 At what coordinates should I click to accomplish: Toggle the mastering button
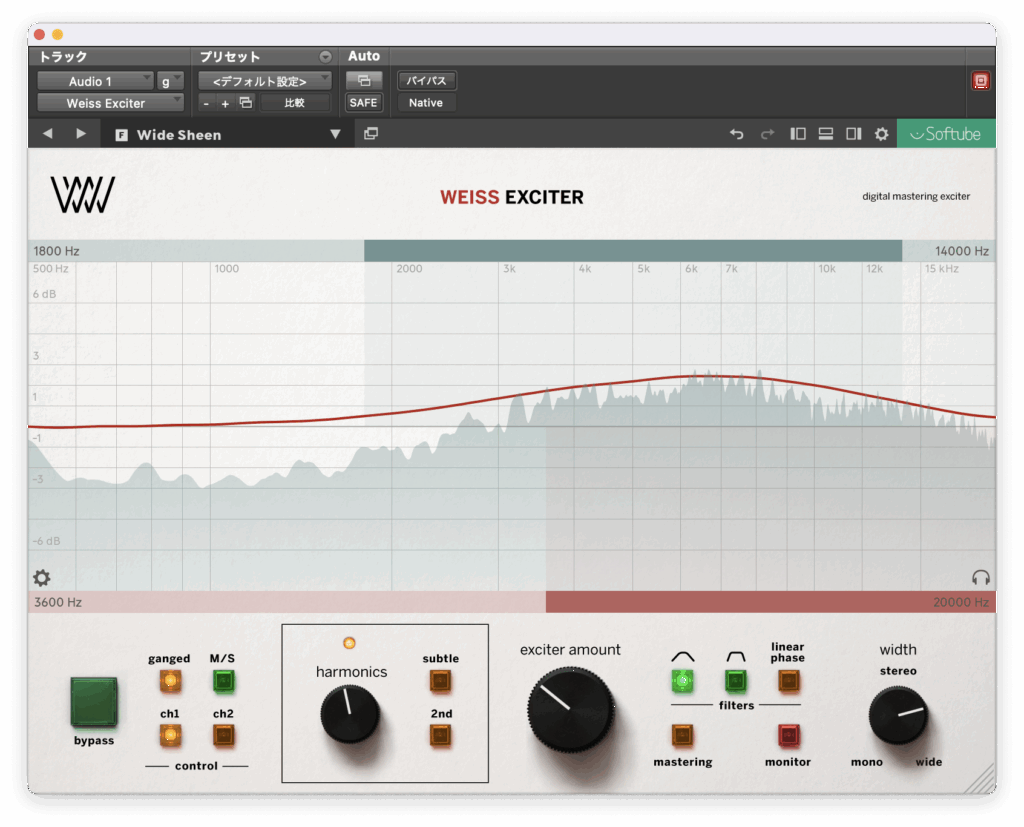(x=682, y=736)
